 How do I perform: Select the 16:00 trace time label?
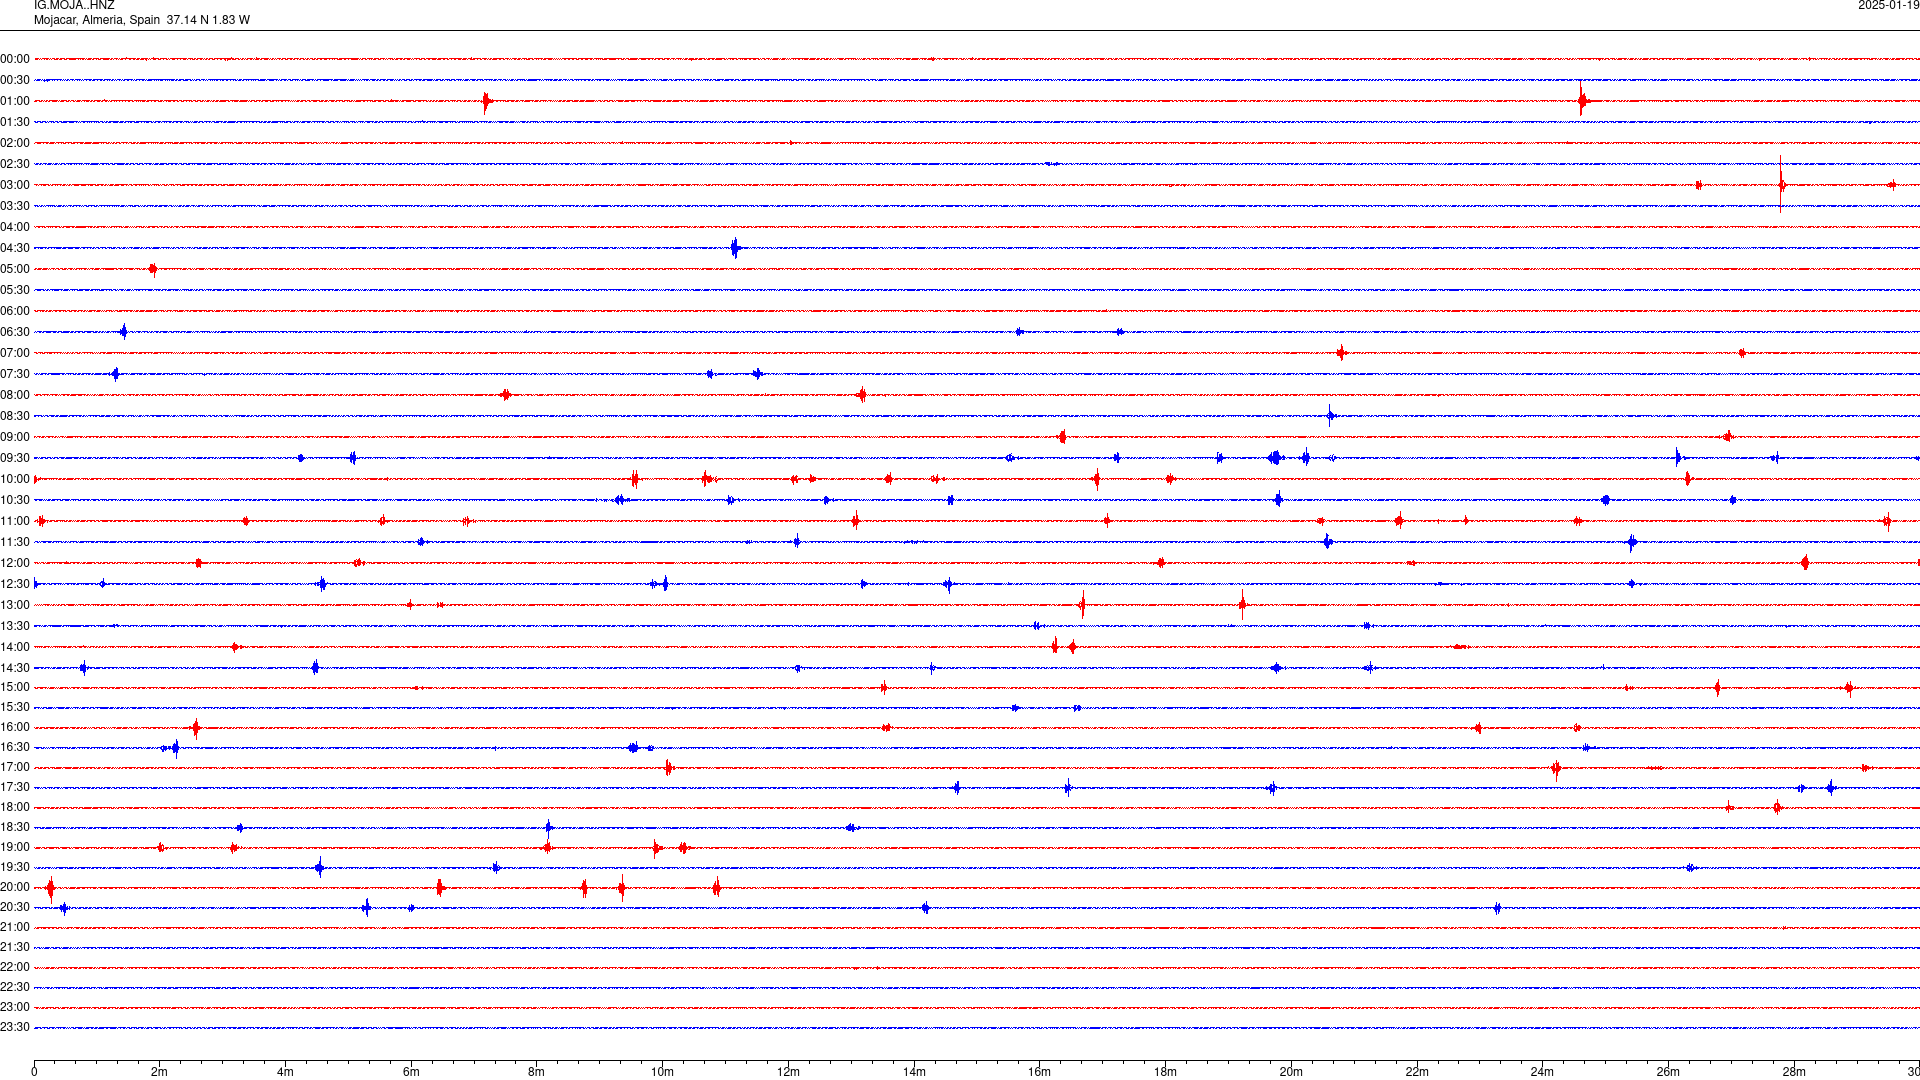click(15, 727)
